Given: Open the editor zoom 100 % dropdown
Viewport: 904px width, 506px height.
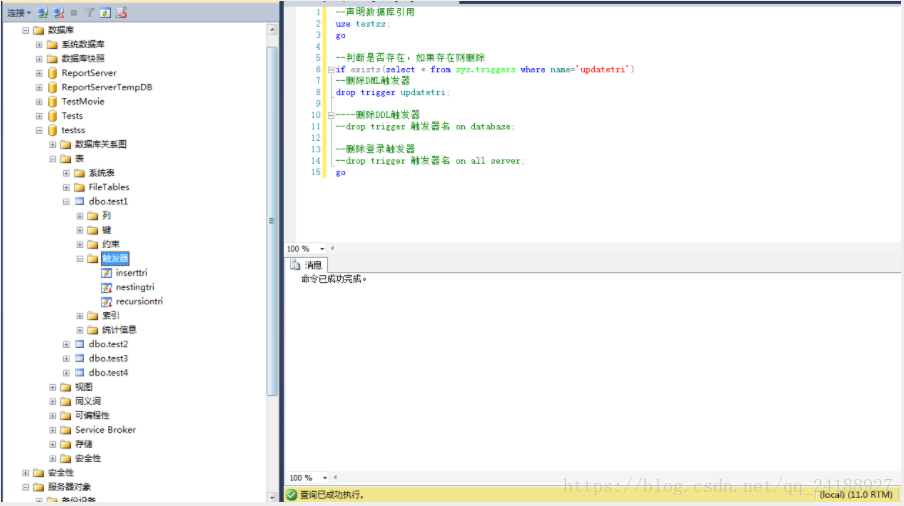Looking at the screenshot, I should 322,249.
